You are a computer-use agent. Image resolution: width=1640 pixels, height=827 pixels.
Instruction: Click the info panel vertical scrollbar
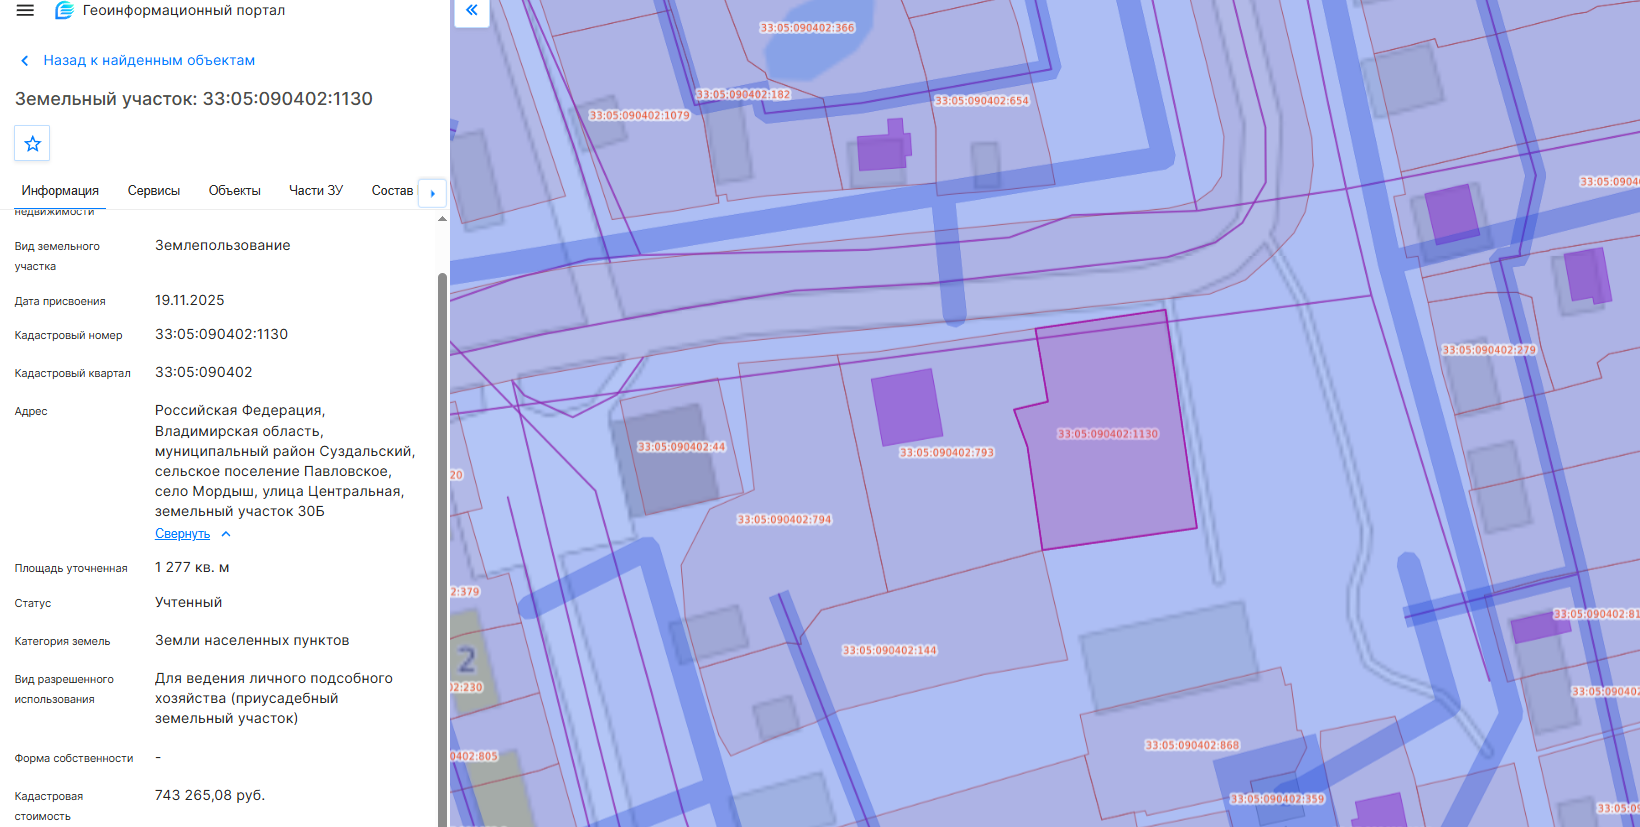click(x=442, y=548)
